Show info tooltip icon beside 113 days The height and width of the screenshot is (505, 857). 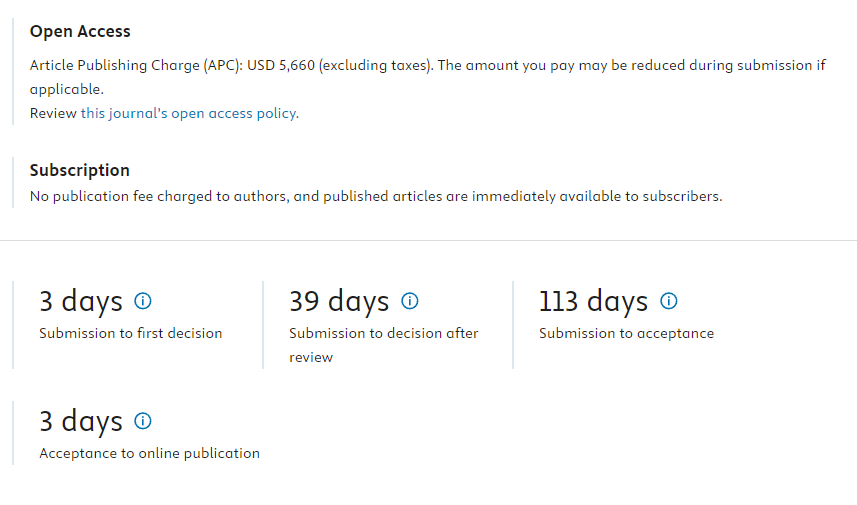(x=668, y=301)
